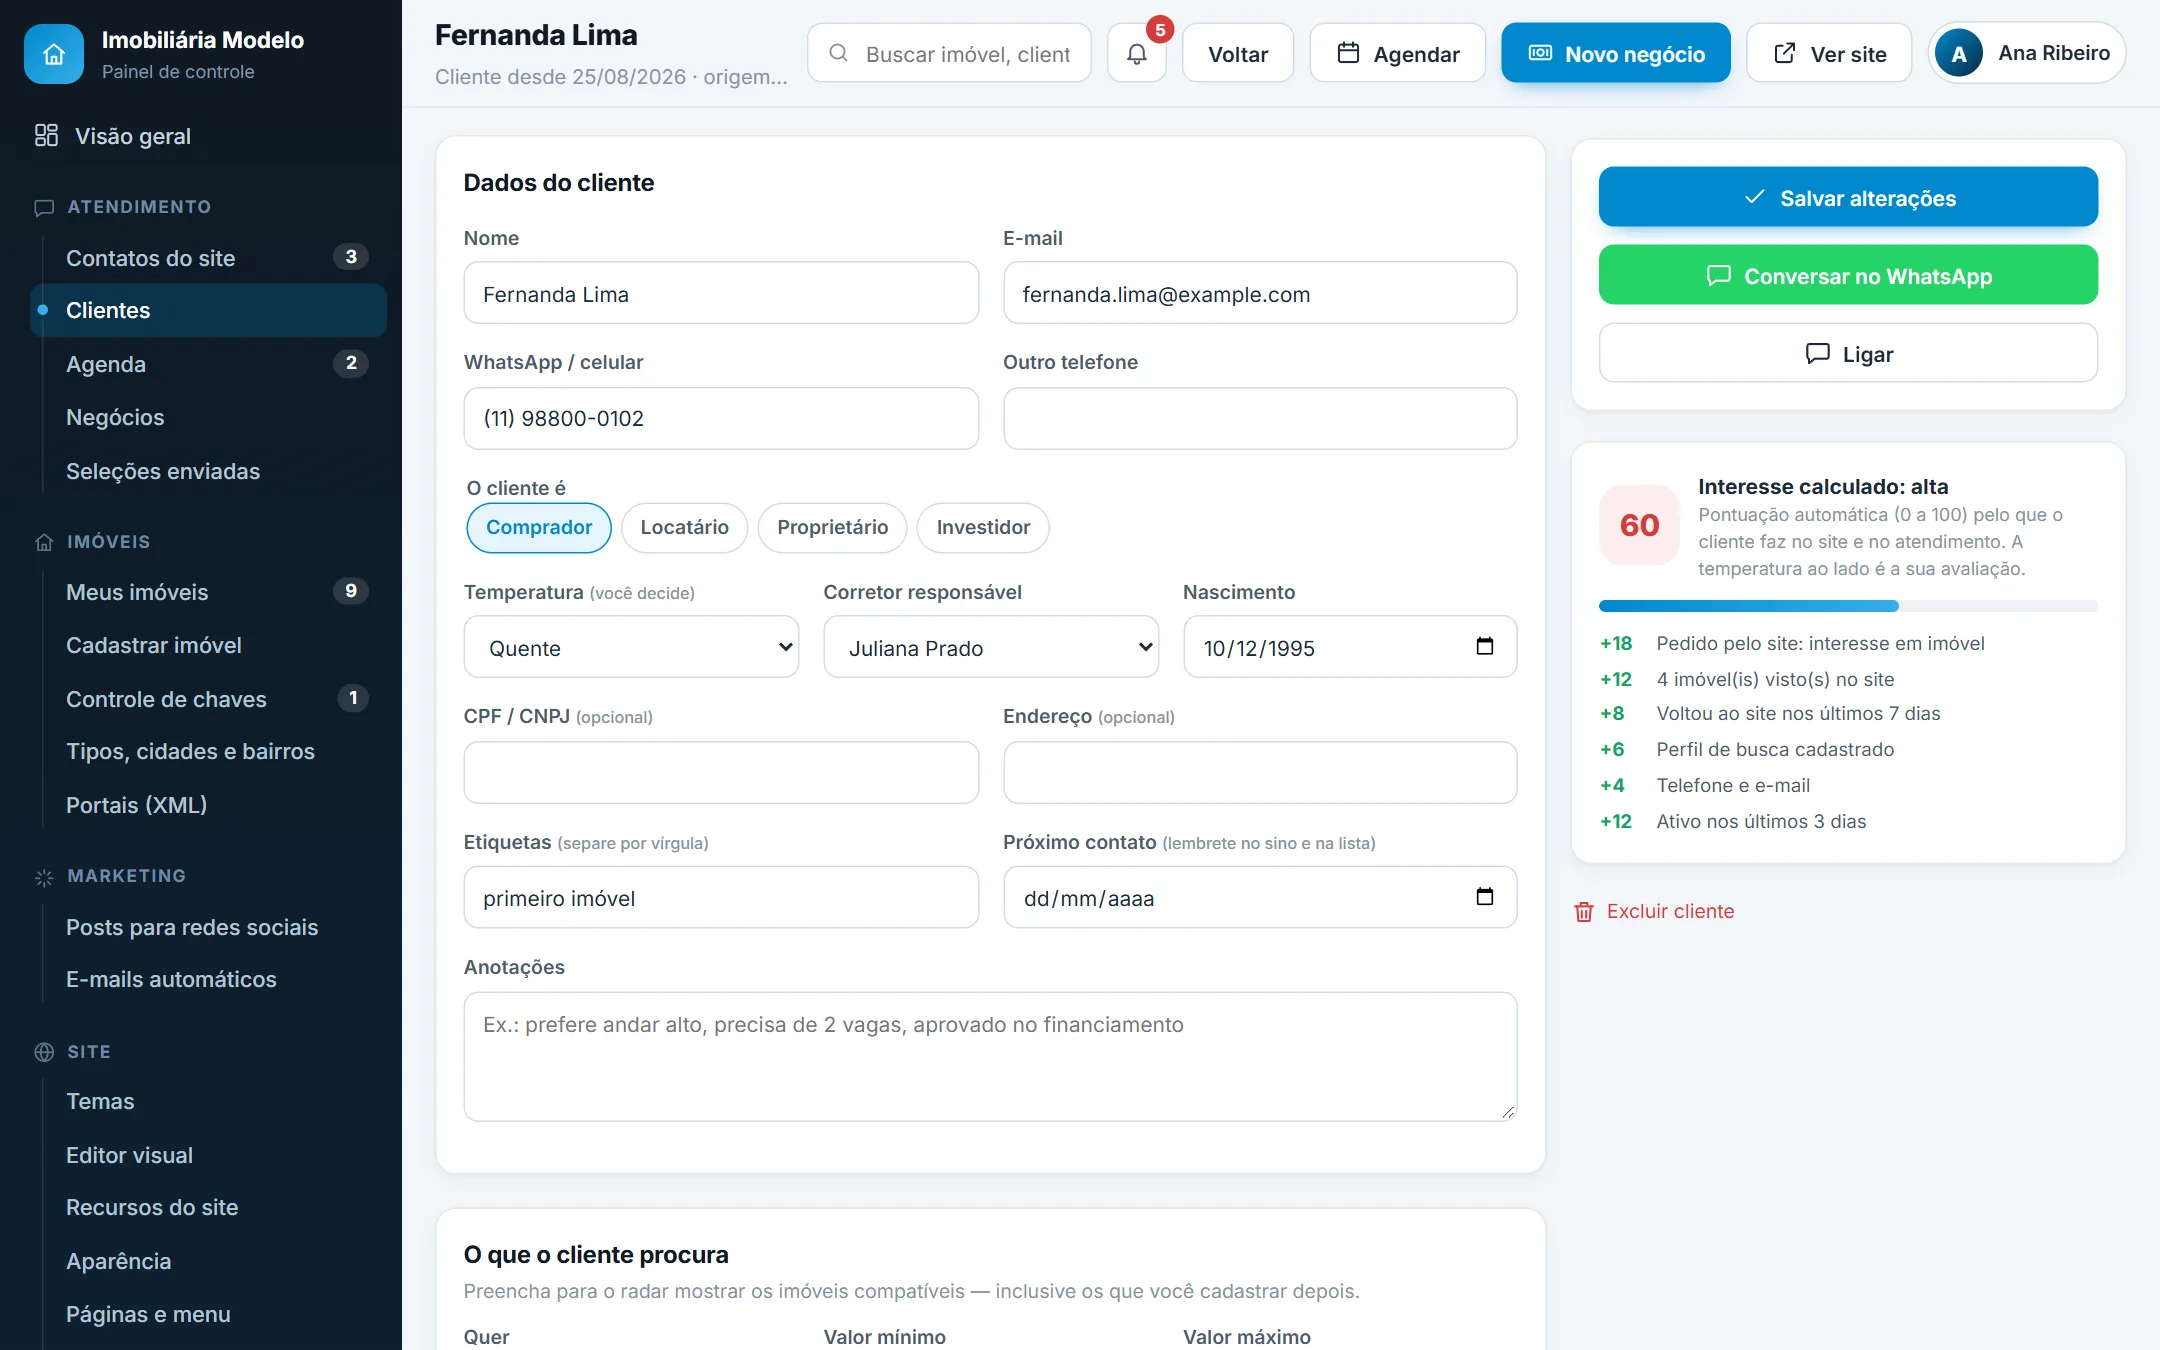2160x1350 pixels.
Task: Open Portais (XML) sidebar item
Action: pyautogui.click(x=208, y=805)
